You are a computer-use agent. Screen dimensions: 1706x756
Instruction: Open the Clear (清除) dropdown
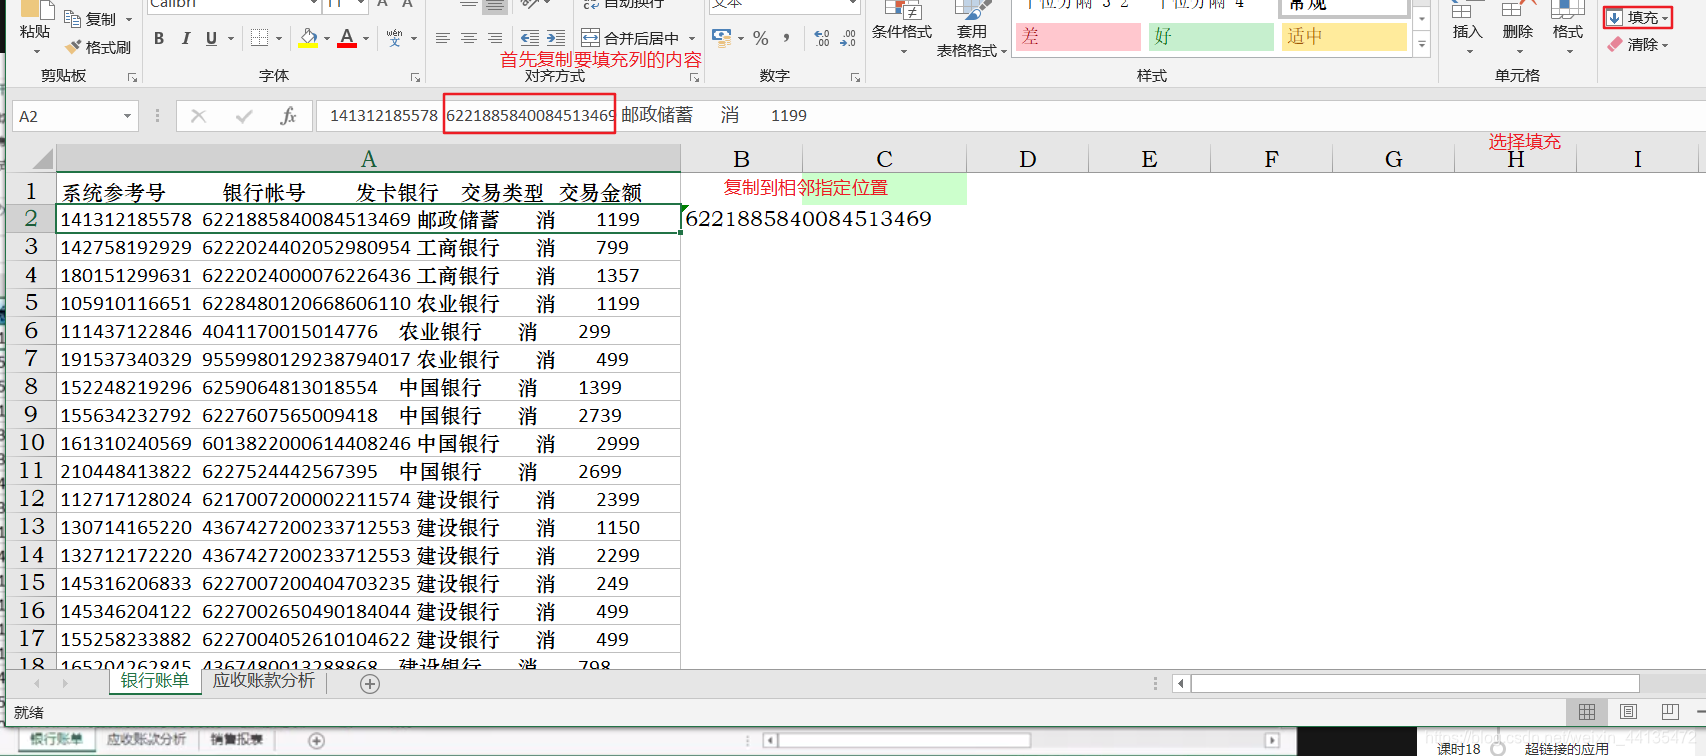(1638, 44)
